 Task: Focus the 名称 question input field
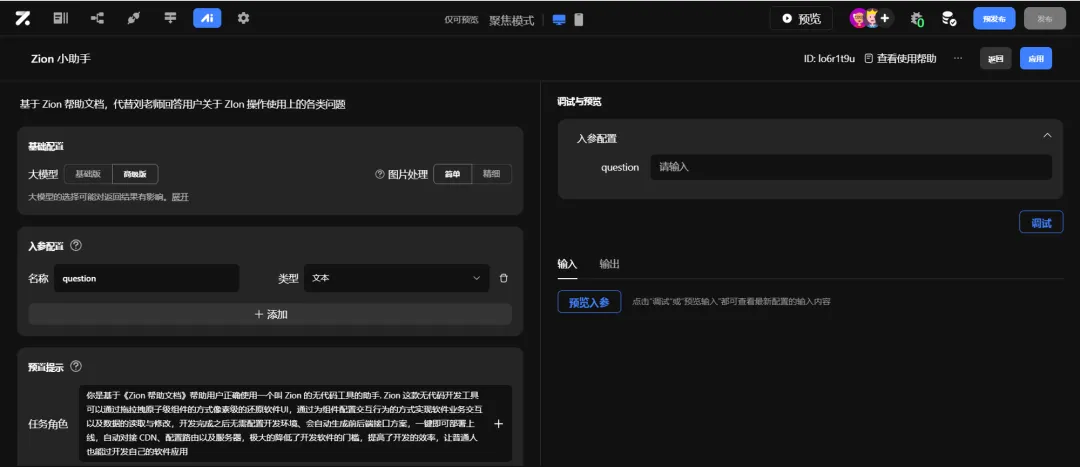click(x=147, y=278)
